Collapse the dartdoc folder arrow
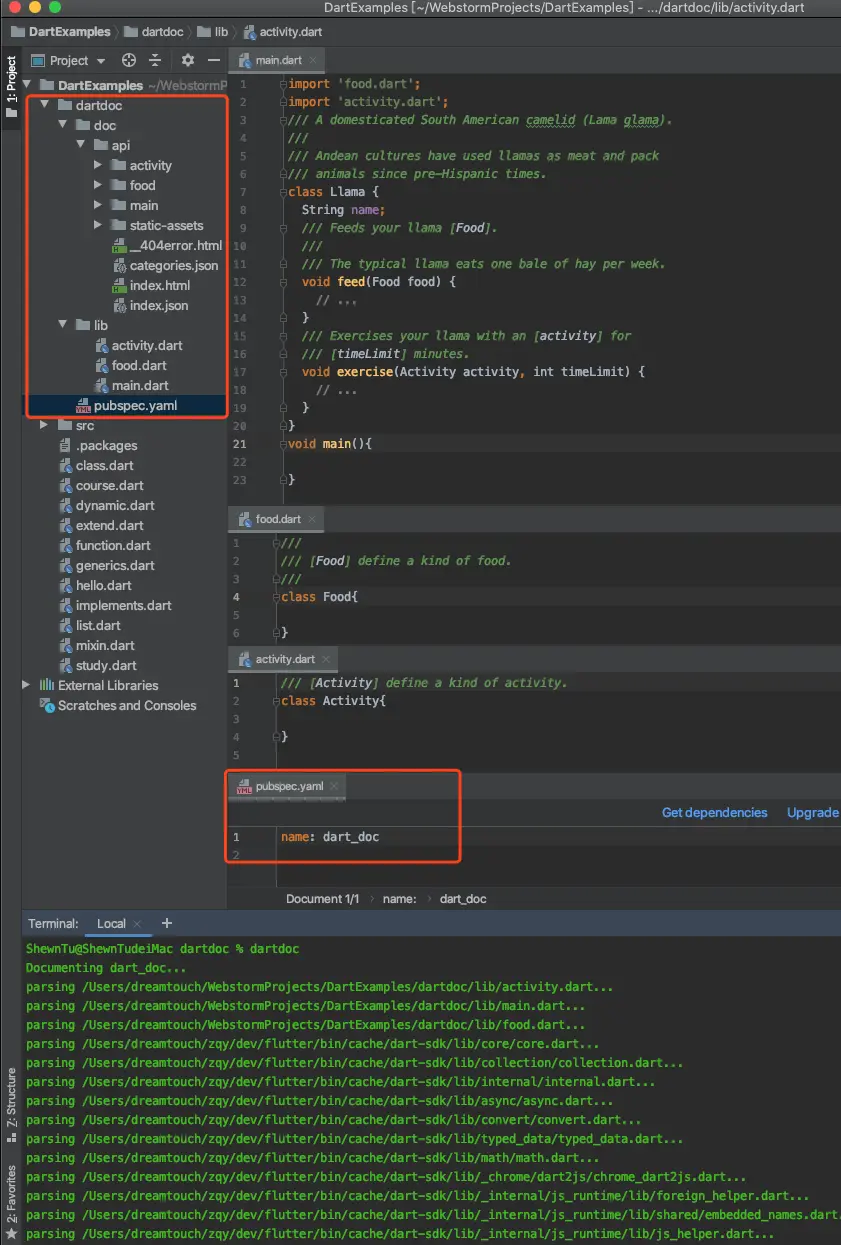 pyautogui.click(x=45, y=106)
